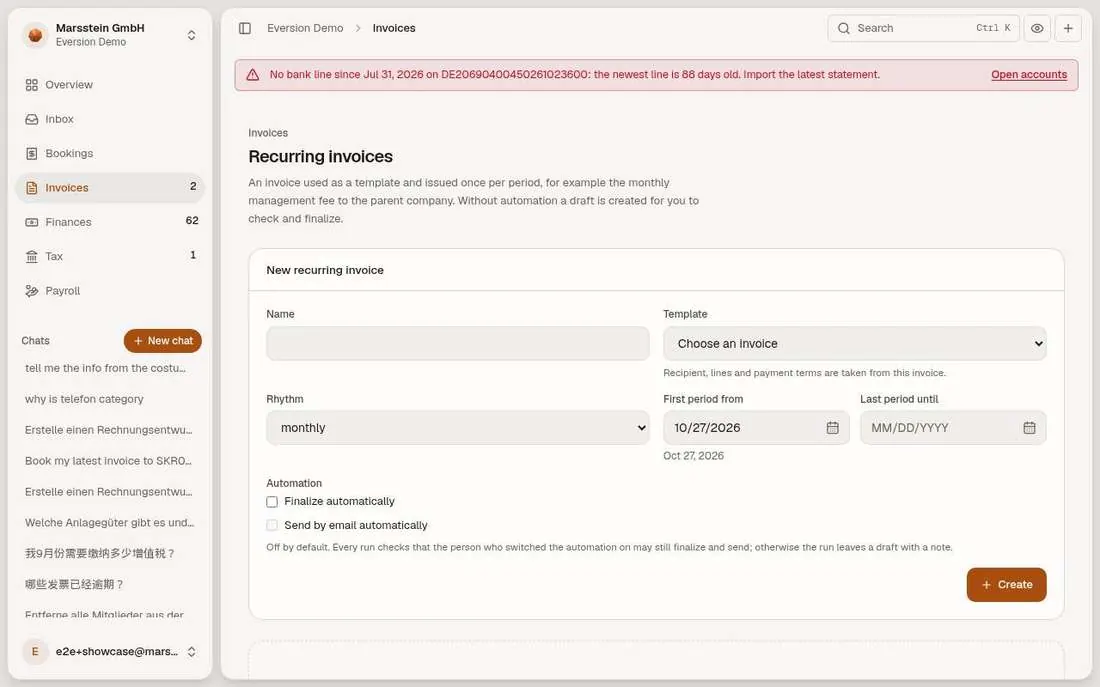The image size is (1100, 687).
Task: Open chat 'Welche Anlagegüter gibt es und...'
Action: pos(109,523)
